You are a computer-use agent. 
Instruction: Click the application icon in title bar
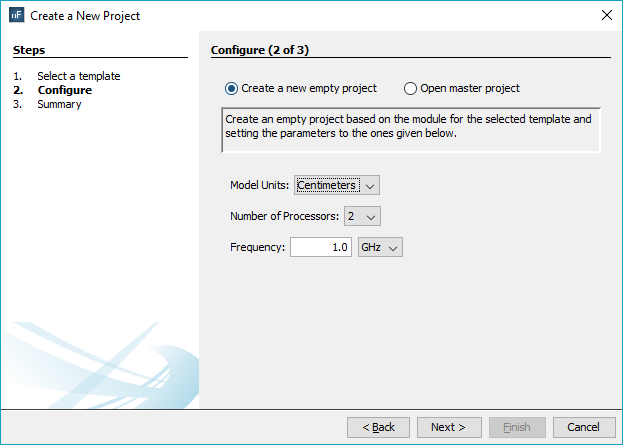pos(16,16)
